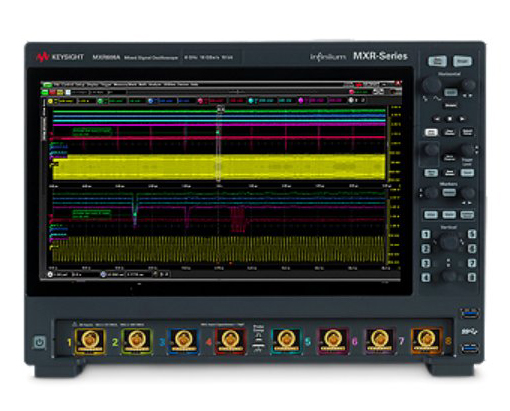
Task: Select the channel 1 BNC input connector
Action: point(90,341)
